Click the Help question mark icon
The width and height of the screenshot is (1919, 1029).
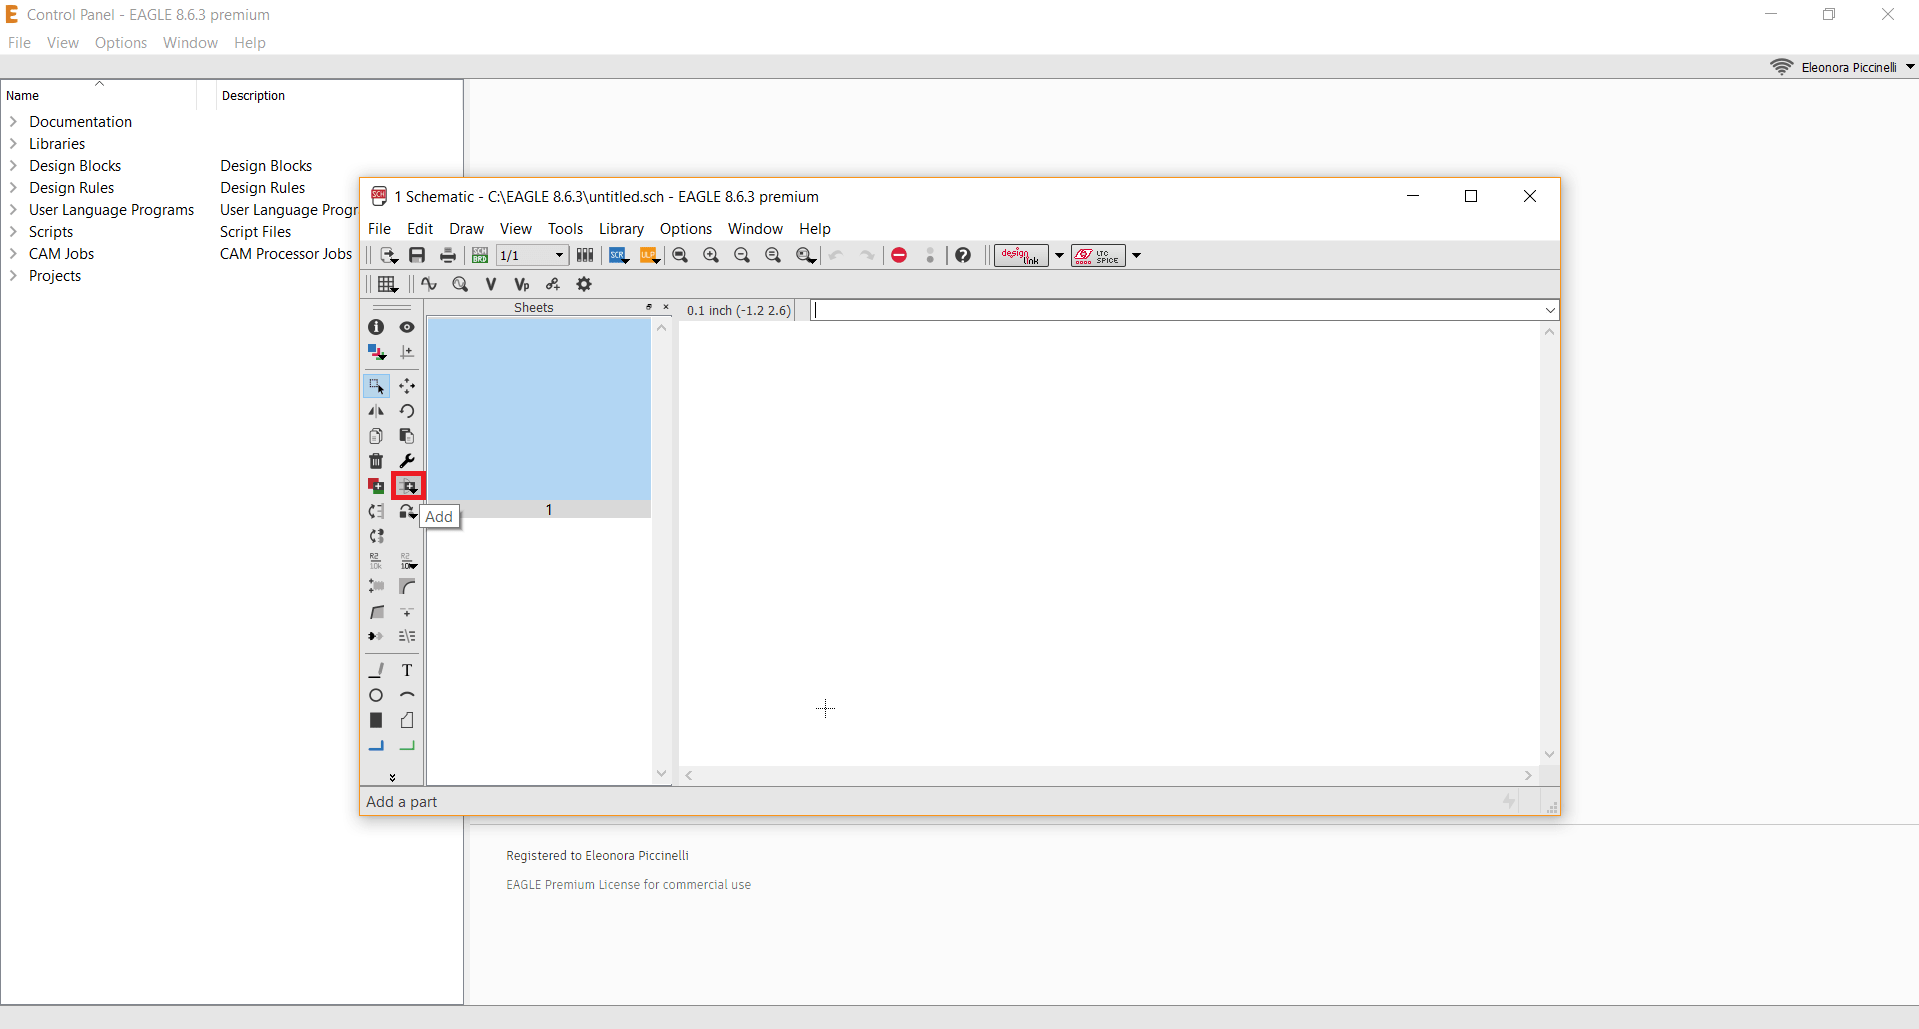click(x=963, y=255)
